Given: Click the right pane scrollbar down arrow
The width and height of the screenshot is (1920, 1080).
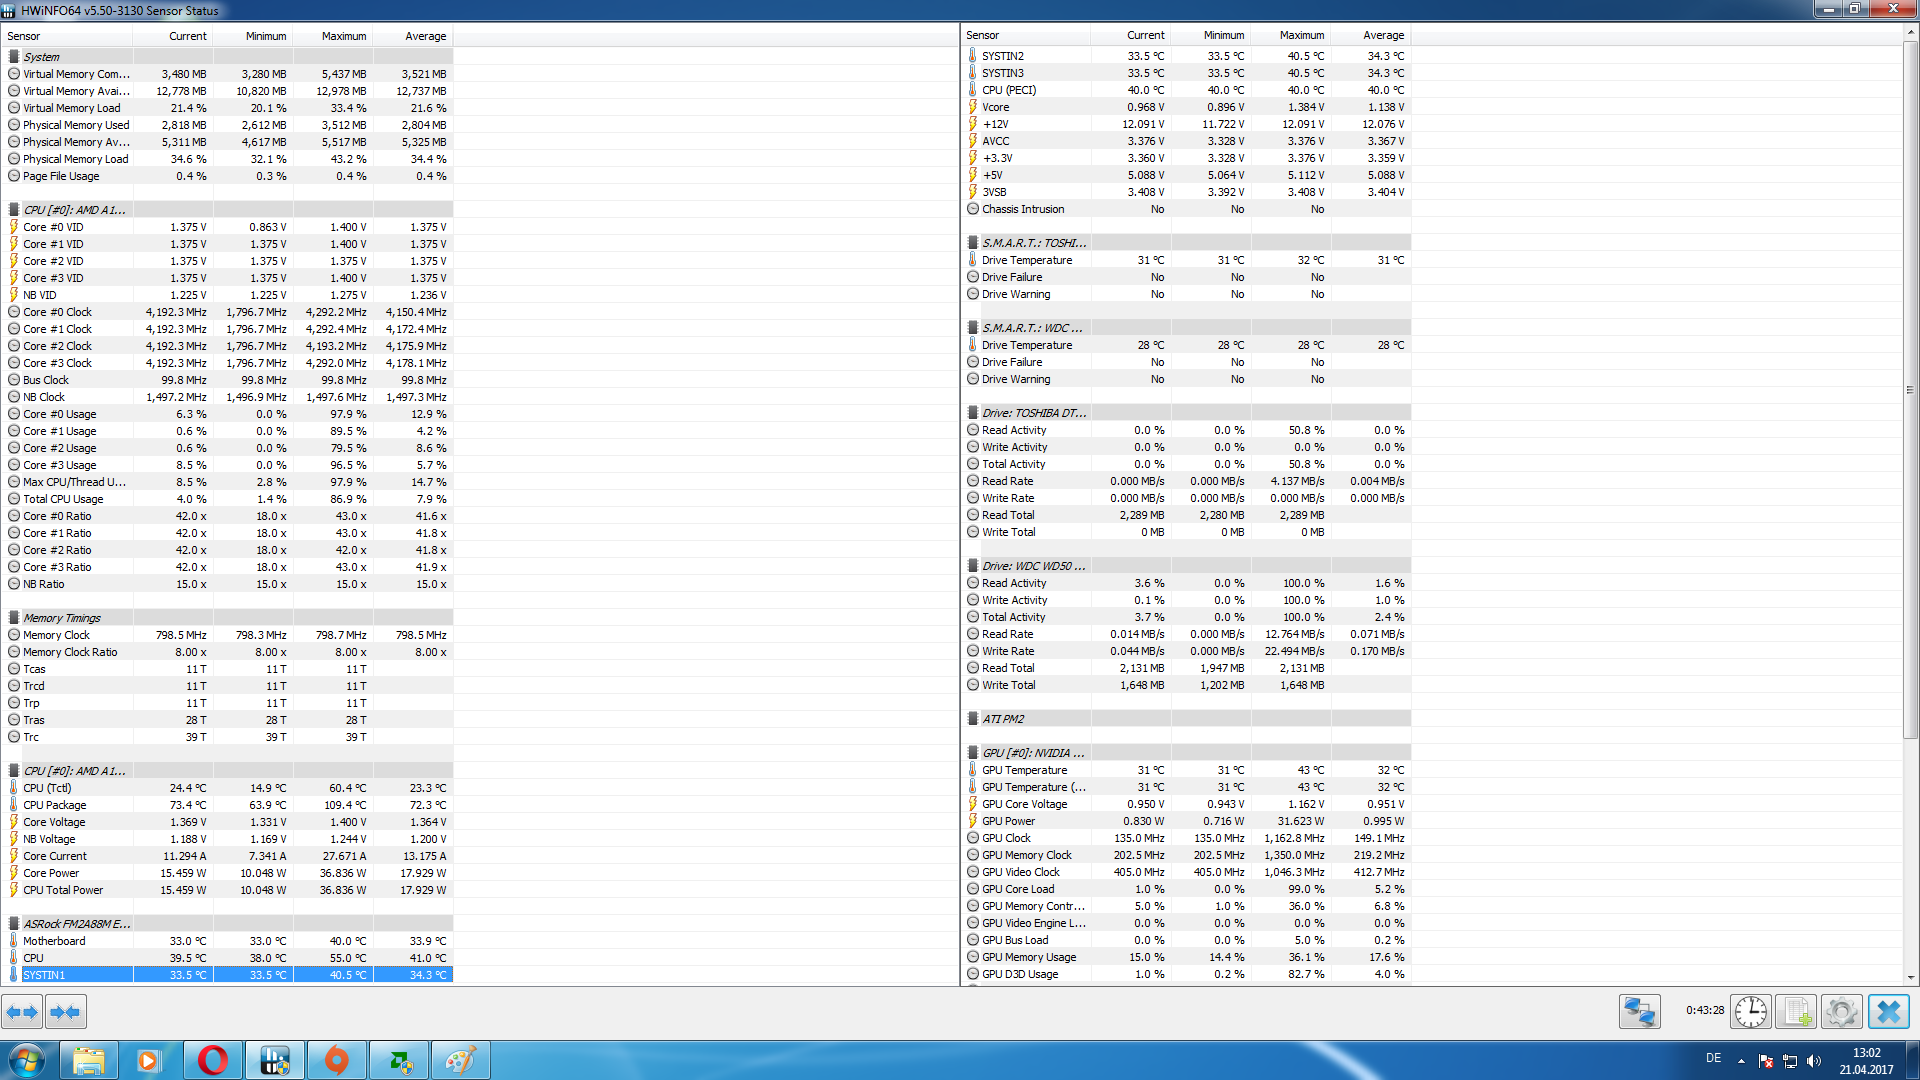Looking at the screenshot, I should 1910,978.
